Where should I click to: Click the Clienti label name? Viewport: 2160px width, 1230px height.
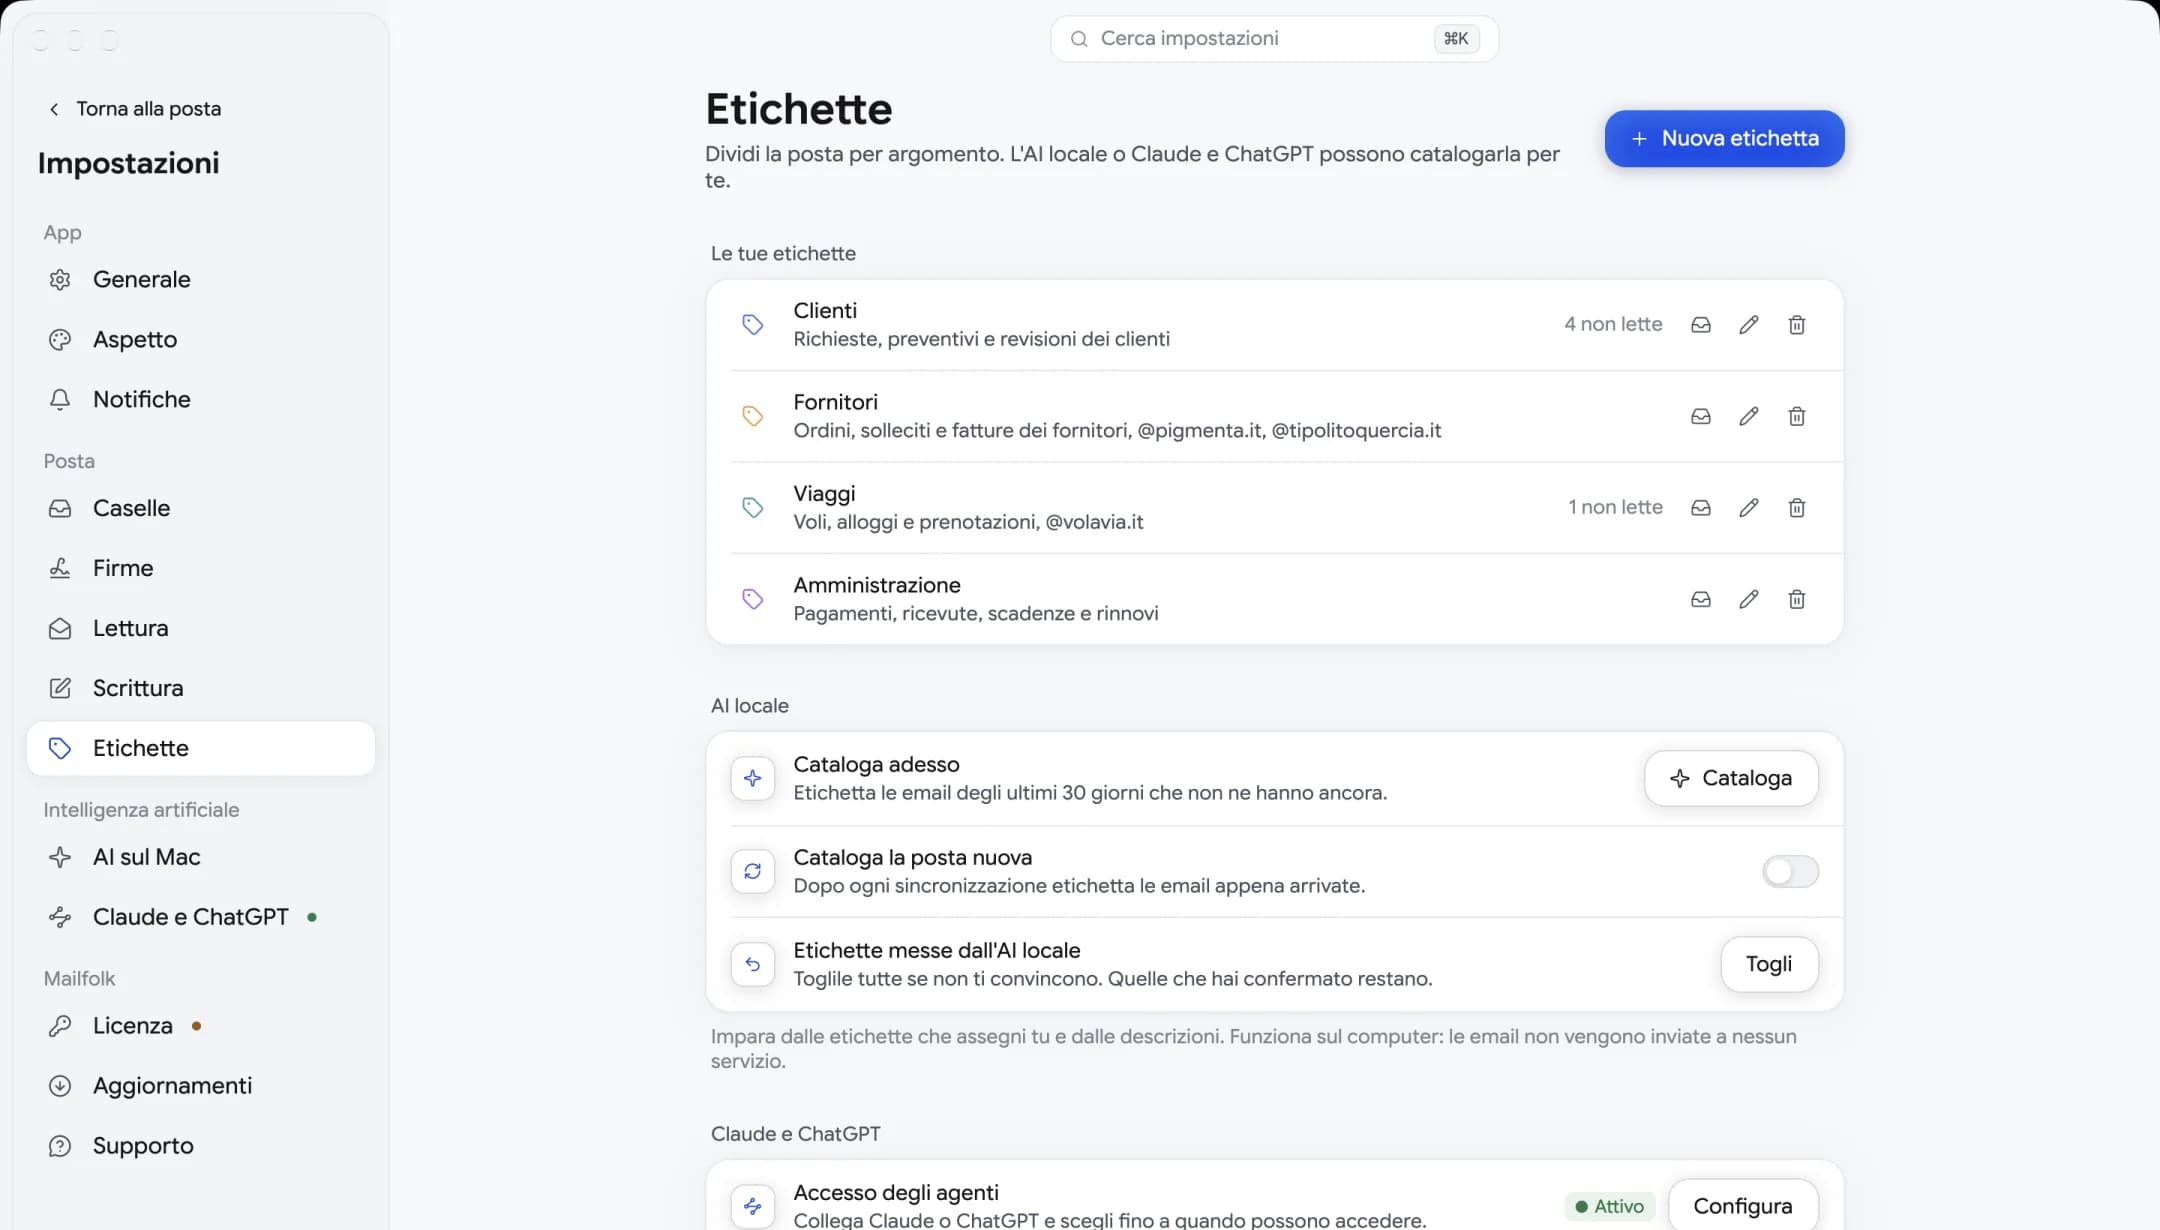coord(825,311)
